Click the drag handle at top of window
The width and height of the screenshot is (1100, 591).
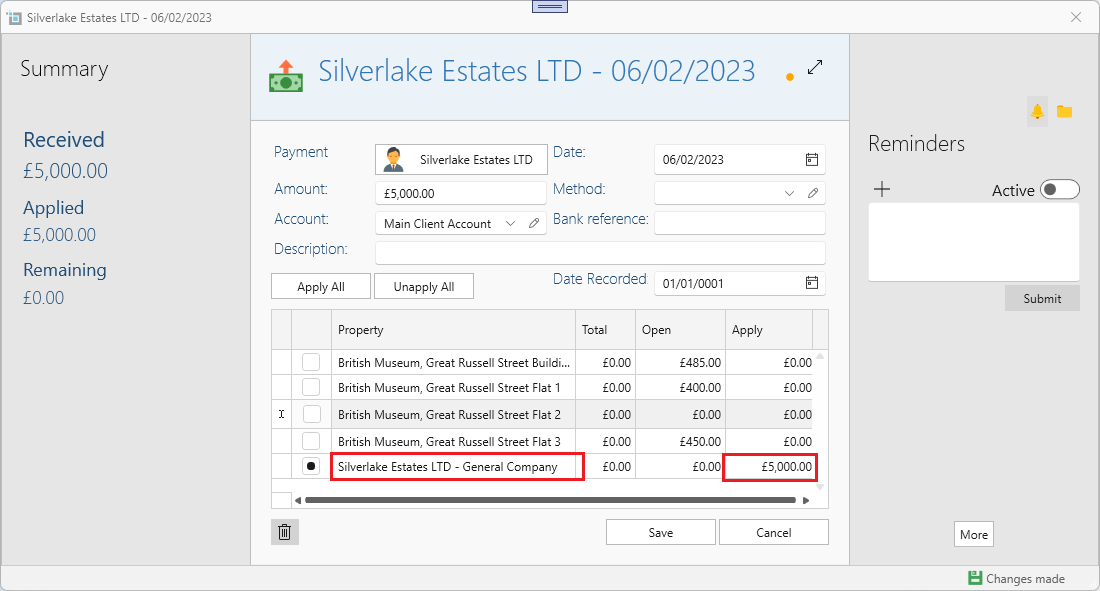[550, 6]
